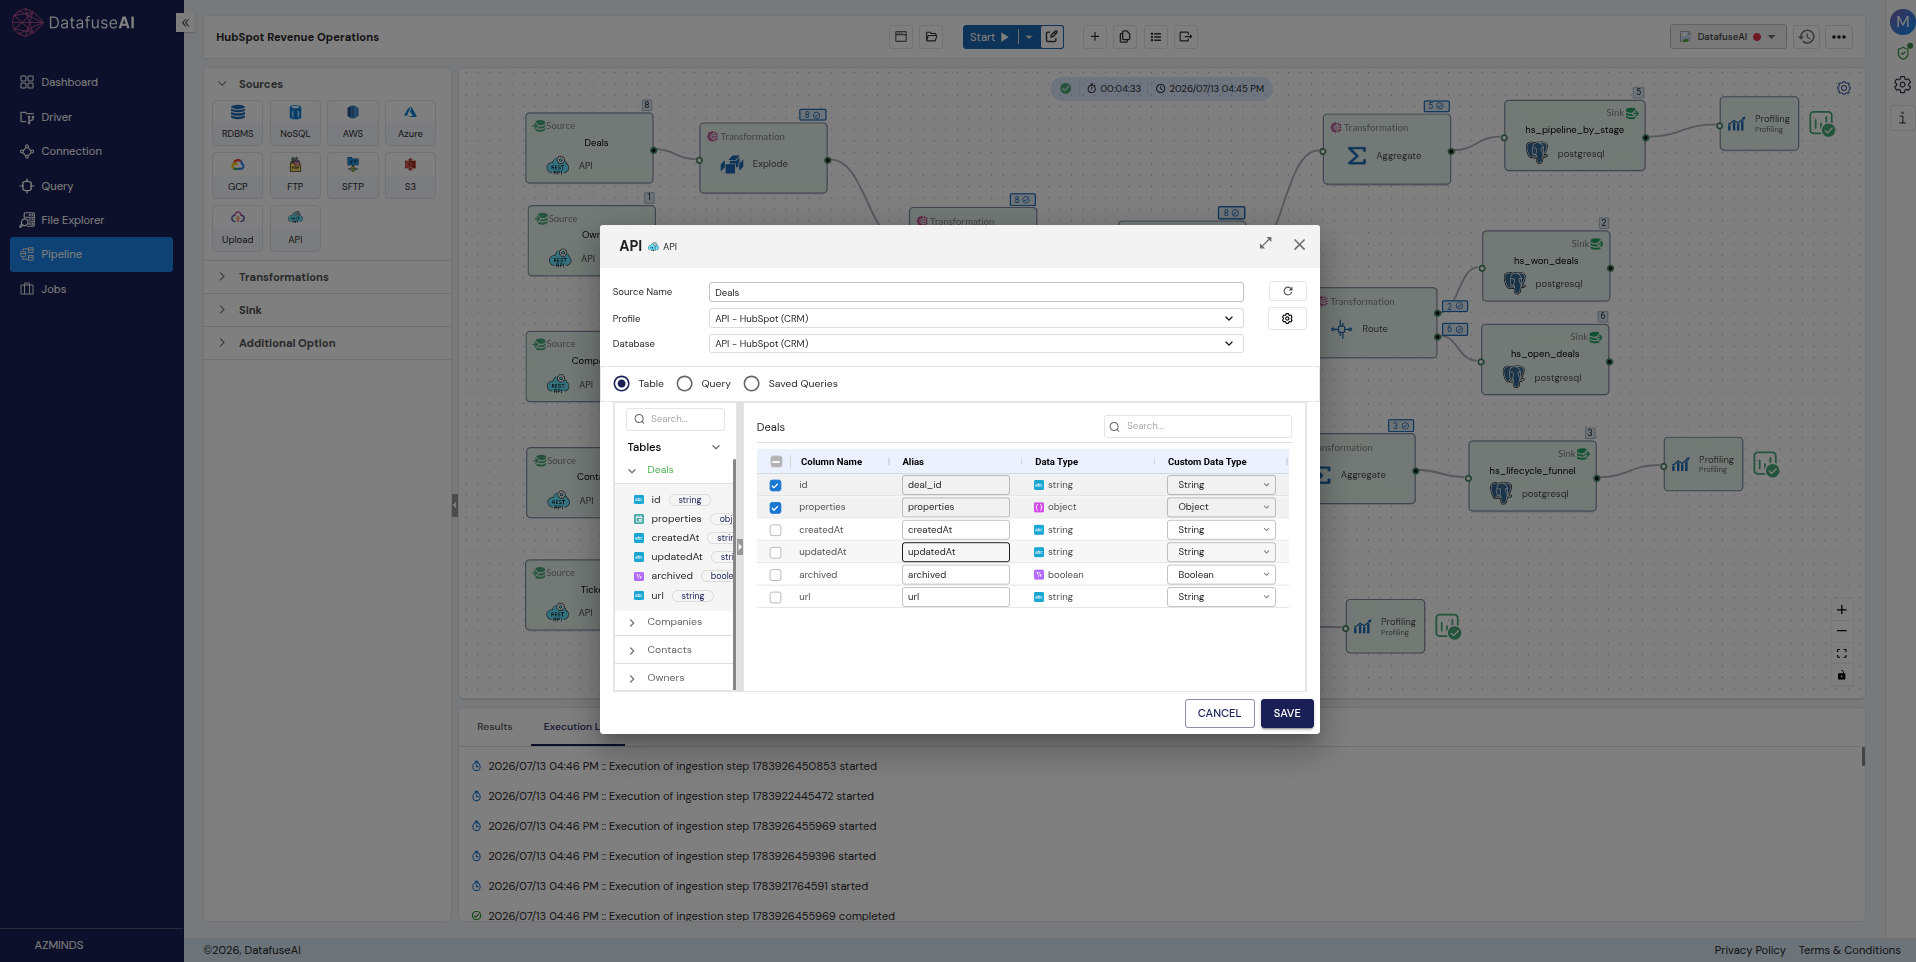
Task: Open the DatafuseAI environment selector
Action: [x=1728, y=37]
